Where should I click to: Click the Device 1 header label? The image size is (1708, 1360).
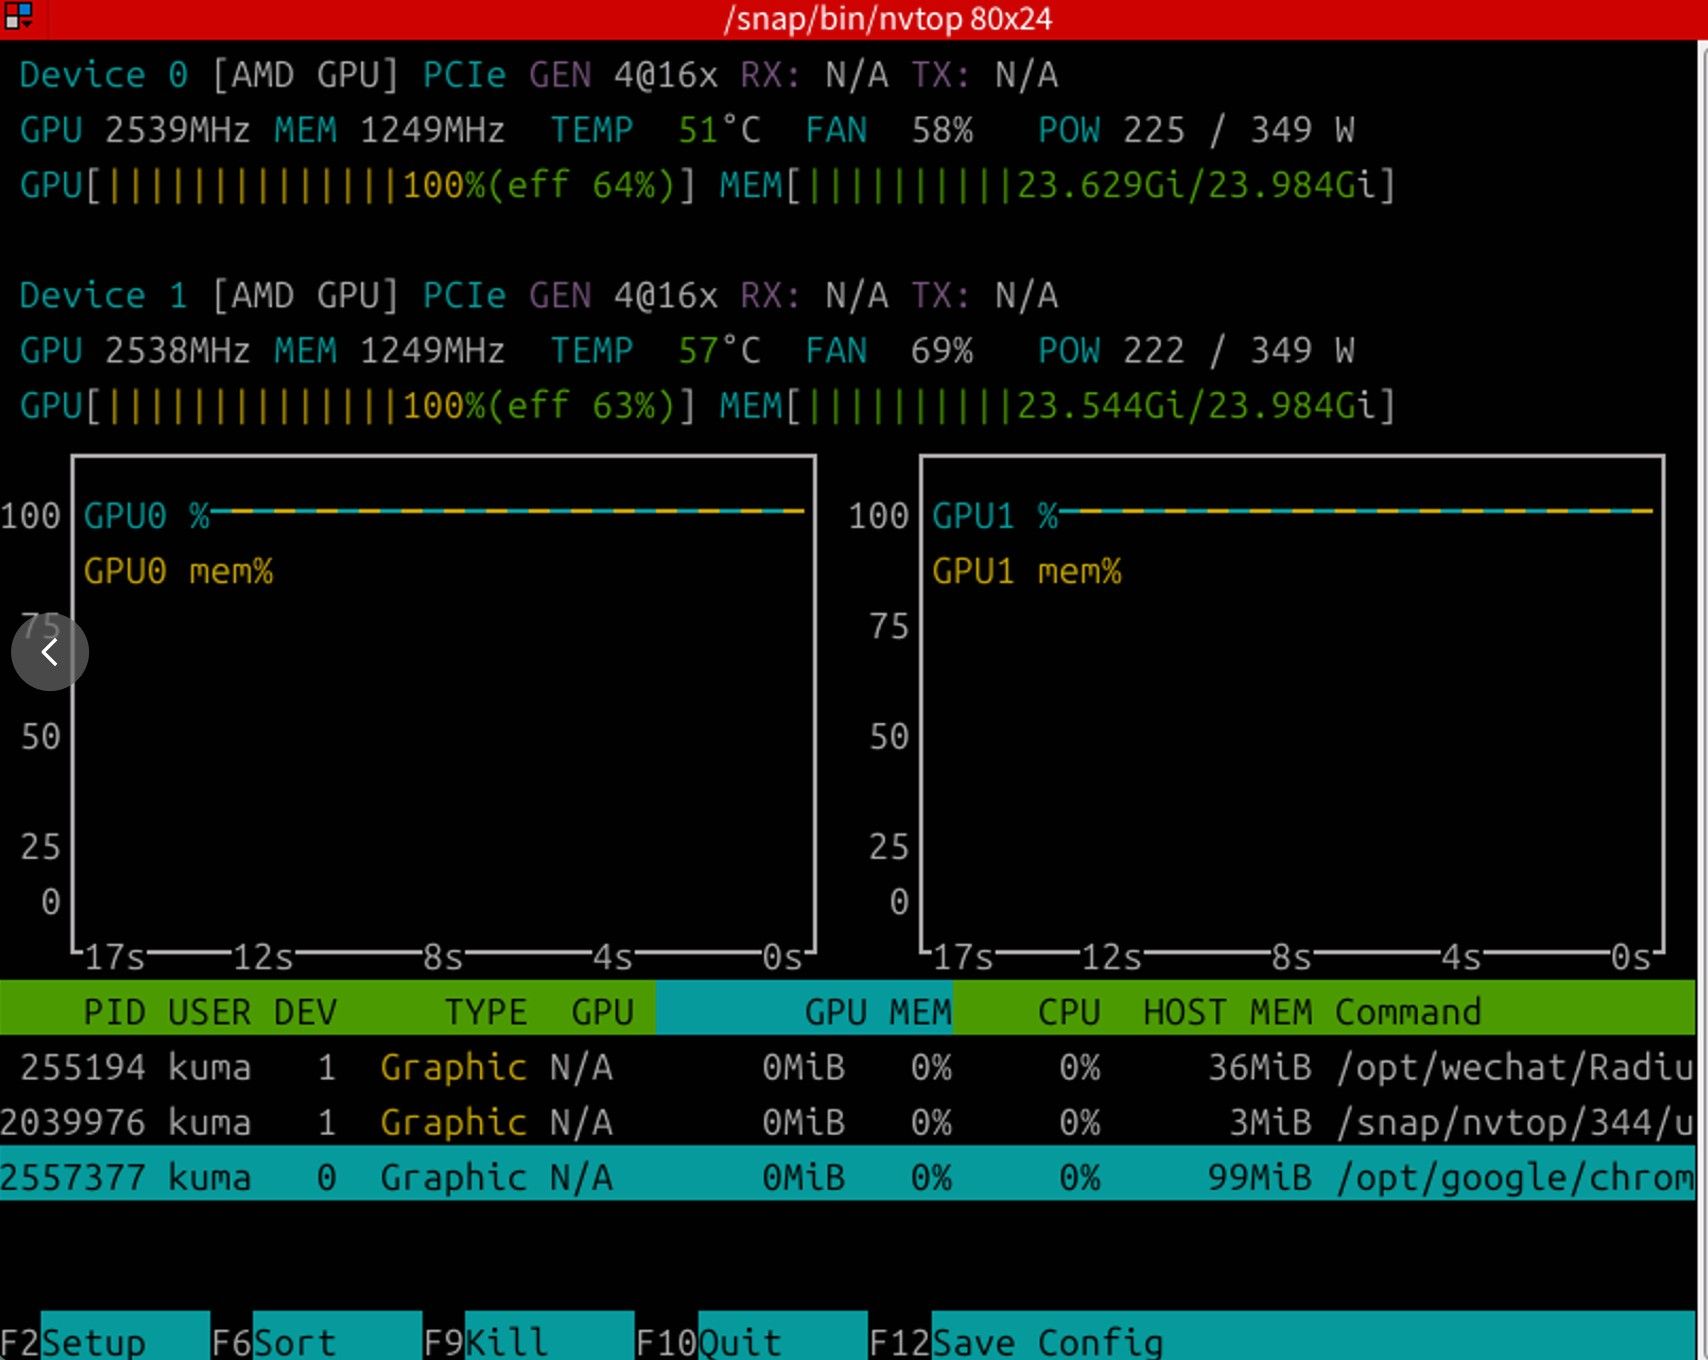click(x=103, y=295)
